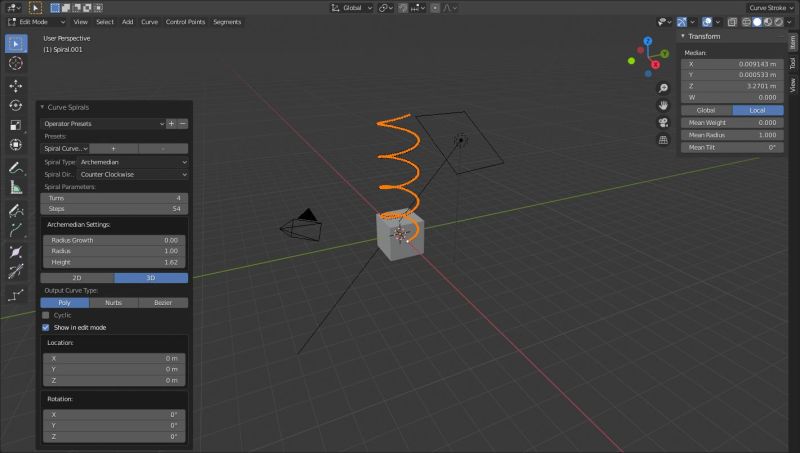
Task: Click the Location X field
Action: point(114,359)
